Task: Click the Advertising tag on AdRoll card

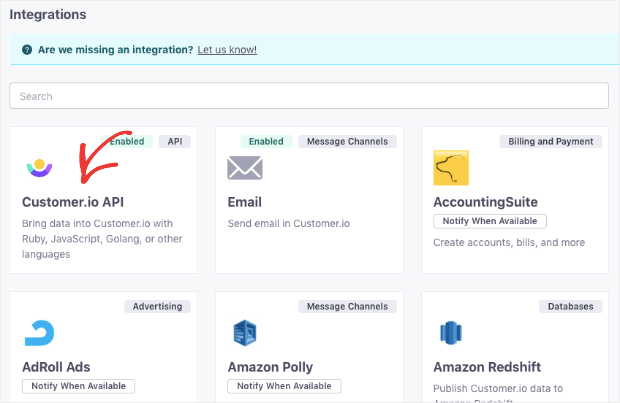Action: pyautogui.click(x=157, y=307)
